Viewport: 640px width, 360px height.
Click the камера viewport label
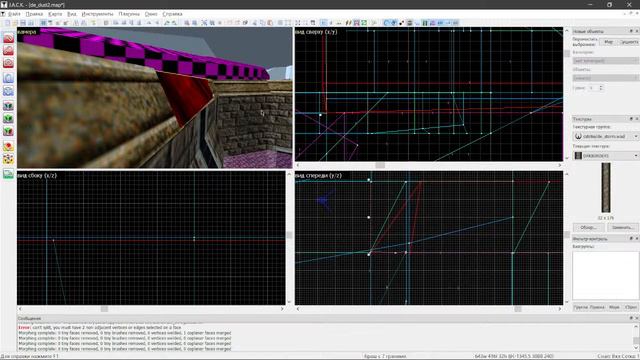point(27,31)
